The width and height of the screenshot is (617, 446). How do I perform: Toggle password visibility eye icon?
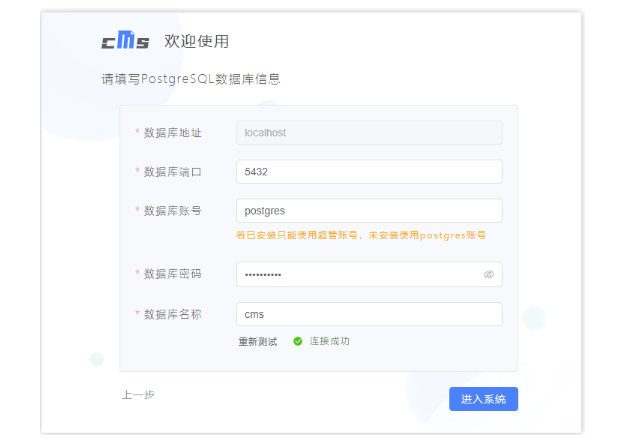point(489,274)
